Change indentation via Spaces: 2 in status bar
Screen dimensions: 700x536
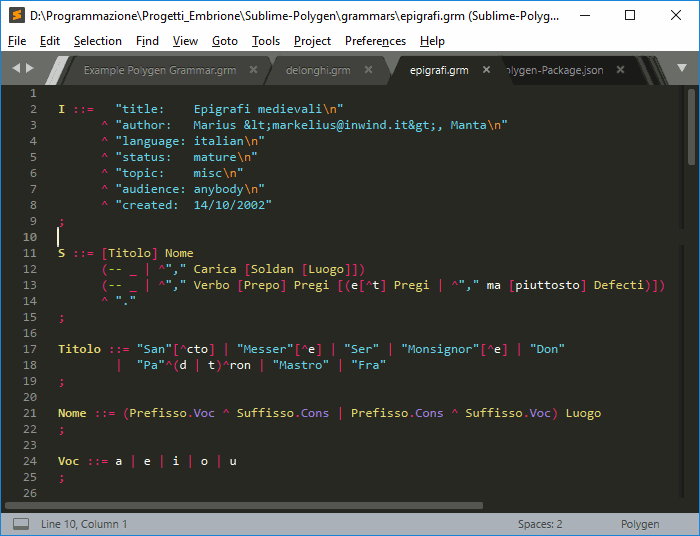[x=540, y=524]
